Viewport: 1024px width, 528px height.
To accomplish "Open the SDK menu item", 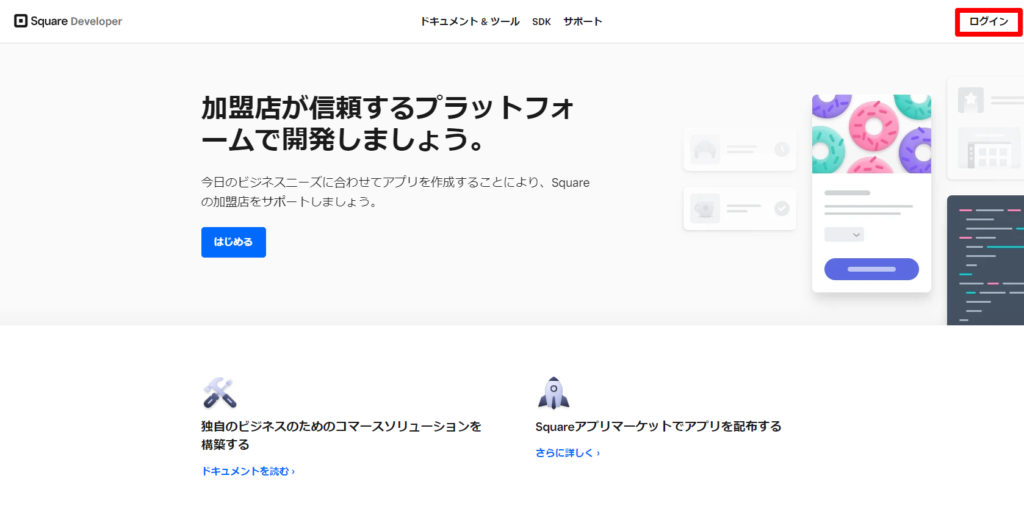I will point(541,22).
